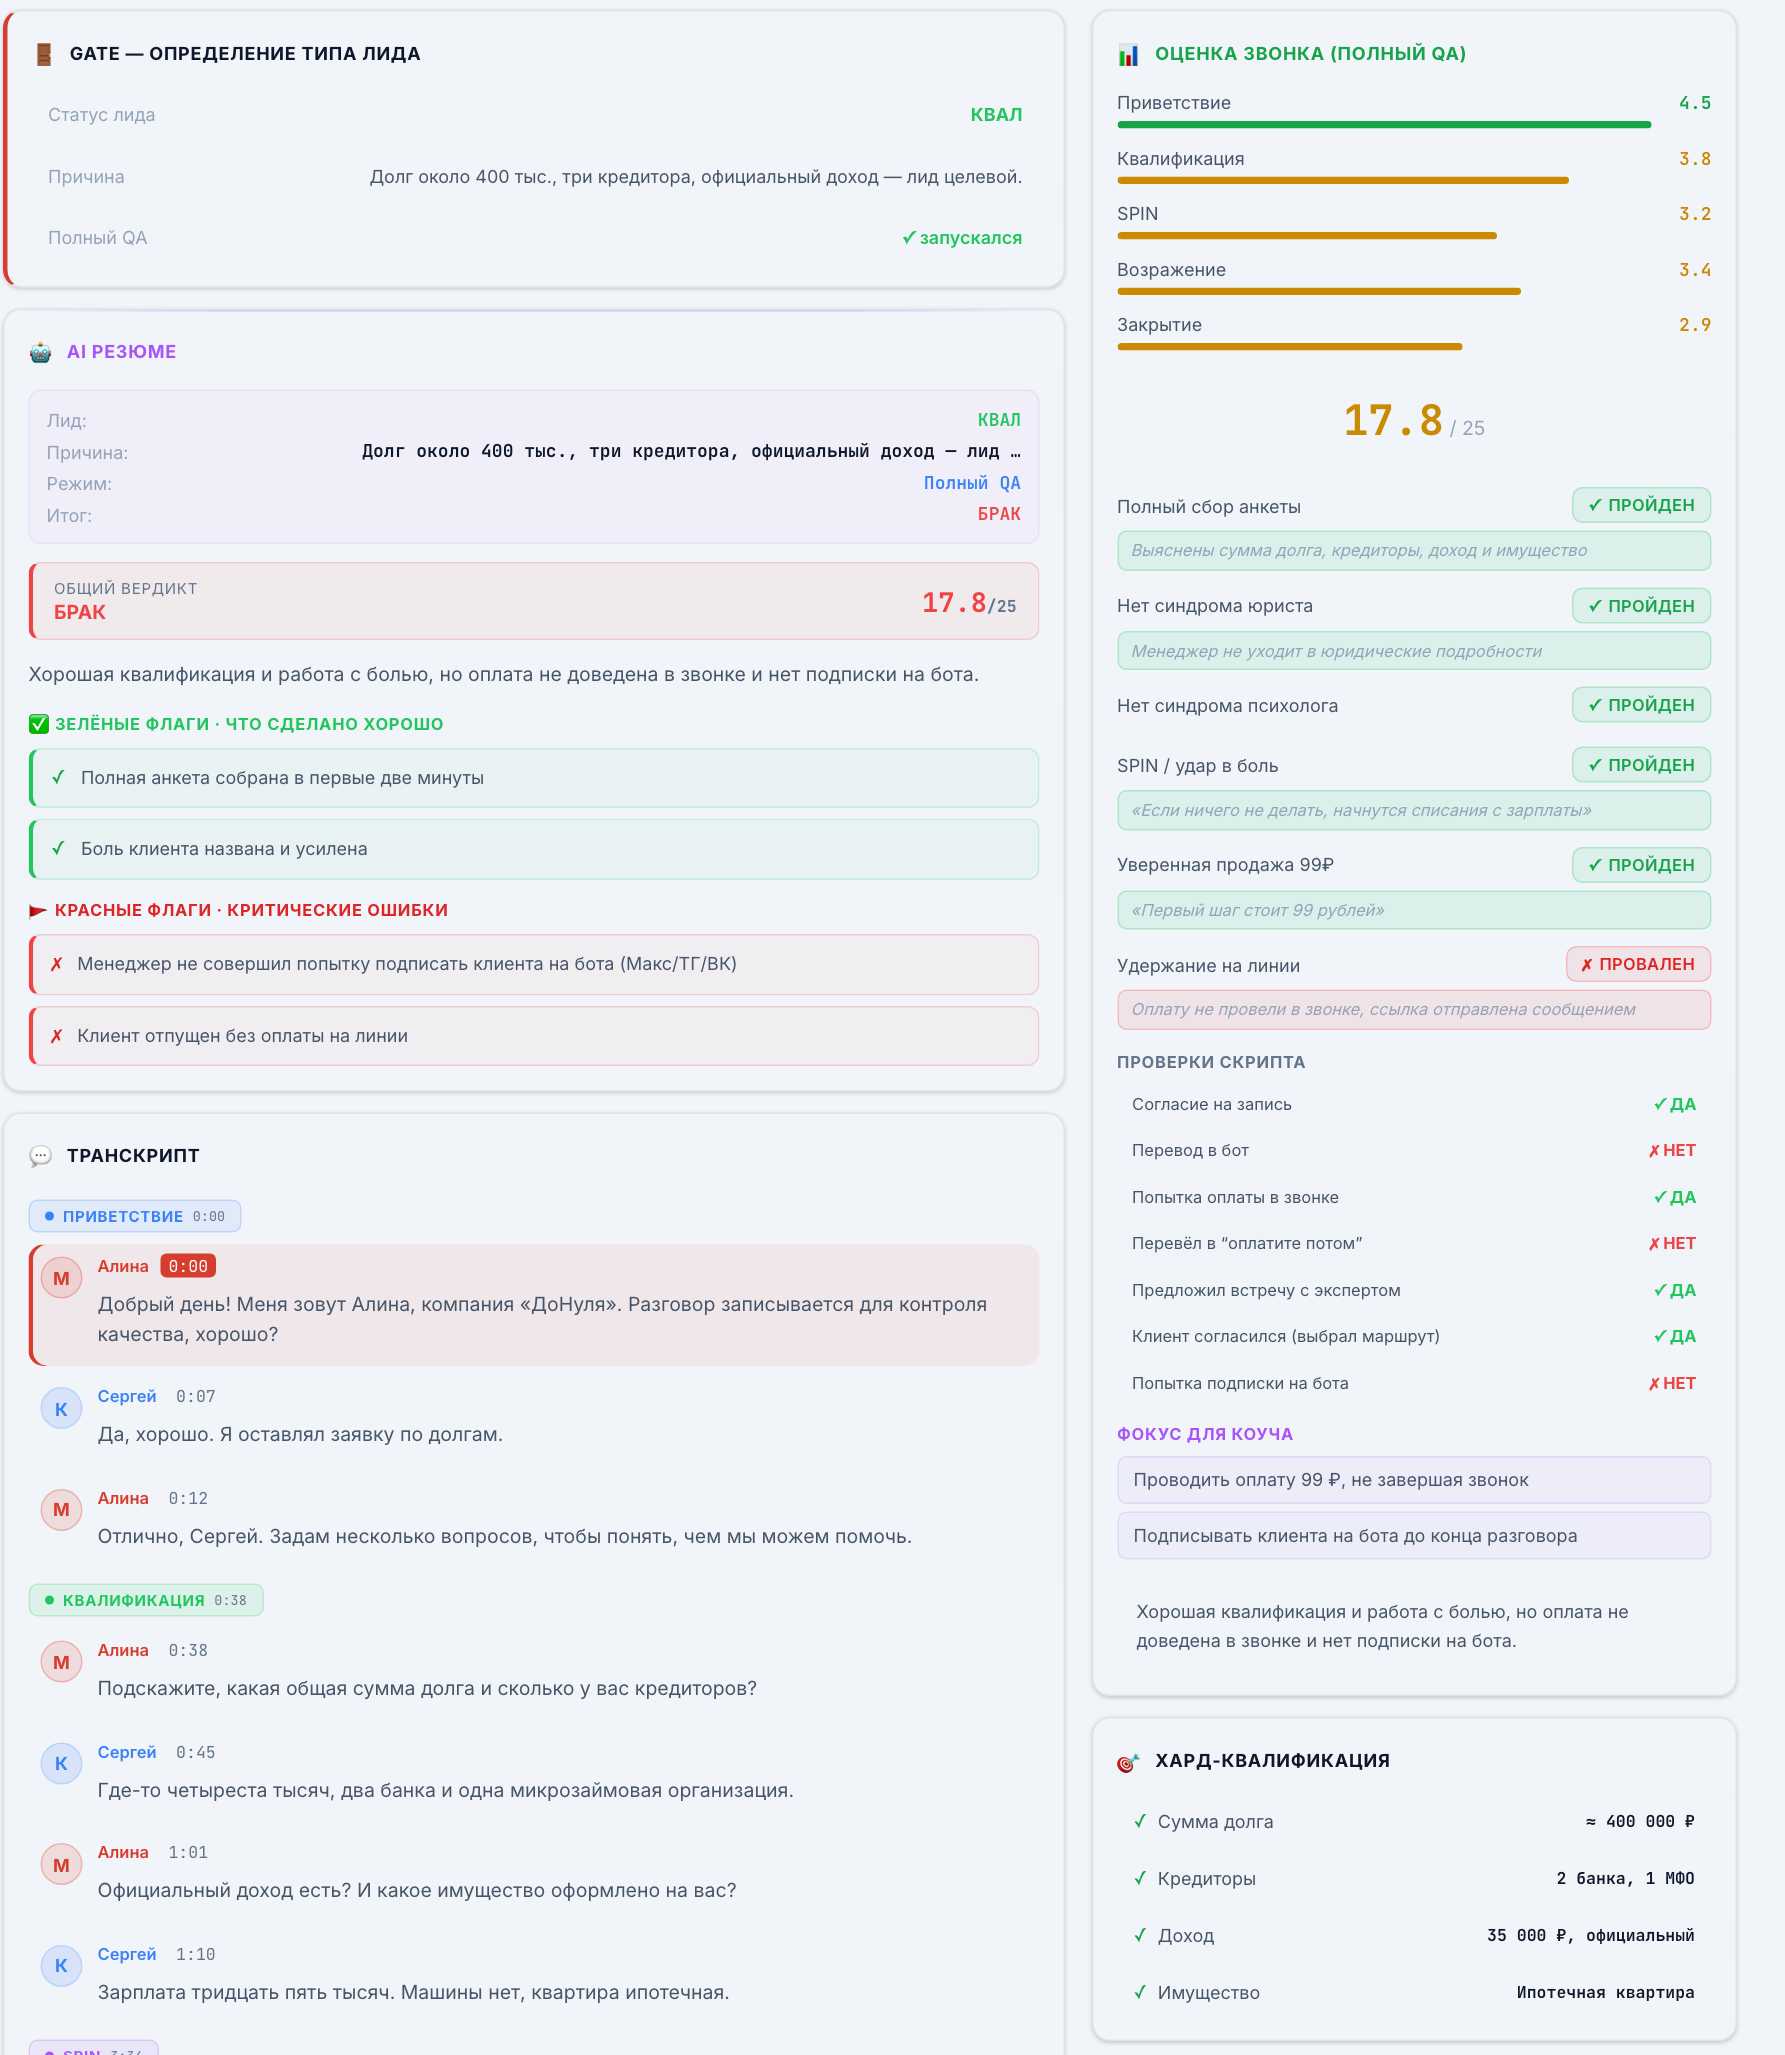This screenshot has height=2055, width=1785.
Task: Click the SPIN score bar
Action: (x=1307, y=236)
